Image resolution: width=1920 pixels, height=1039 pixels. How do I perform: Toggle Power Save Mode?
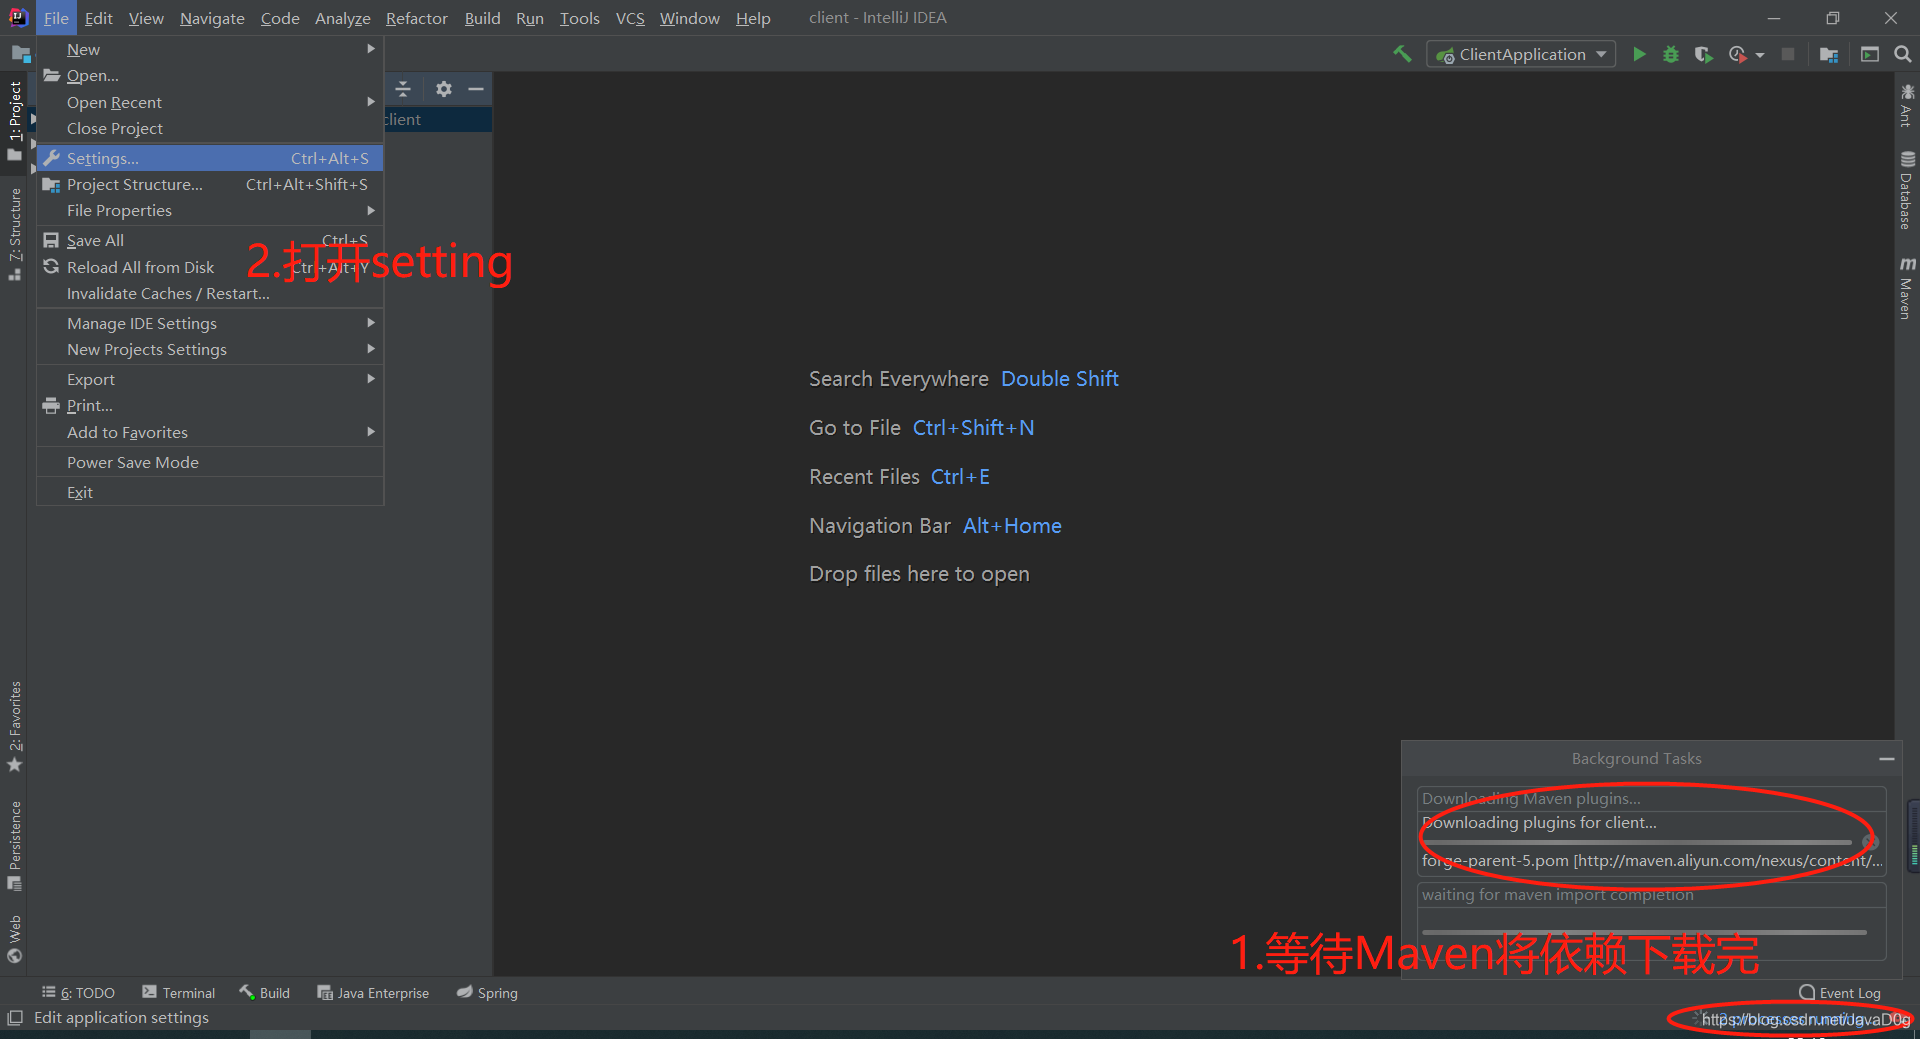tap(210, 462)
